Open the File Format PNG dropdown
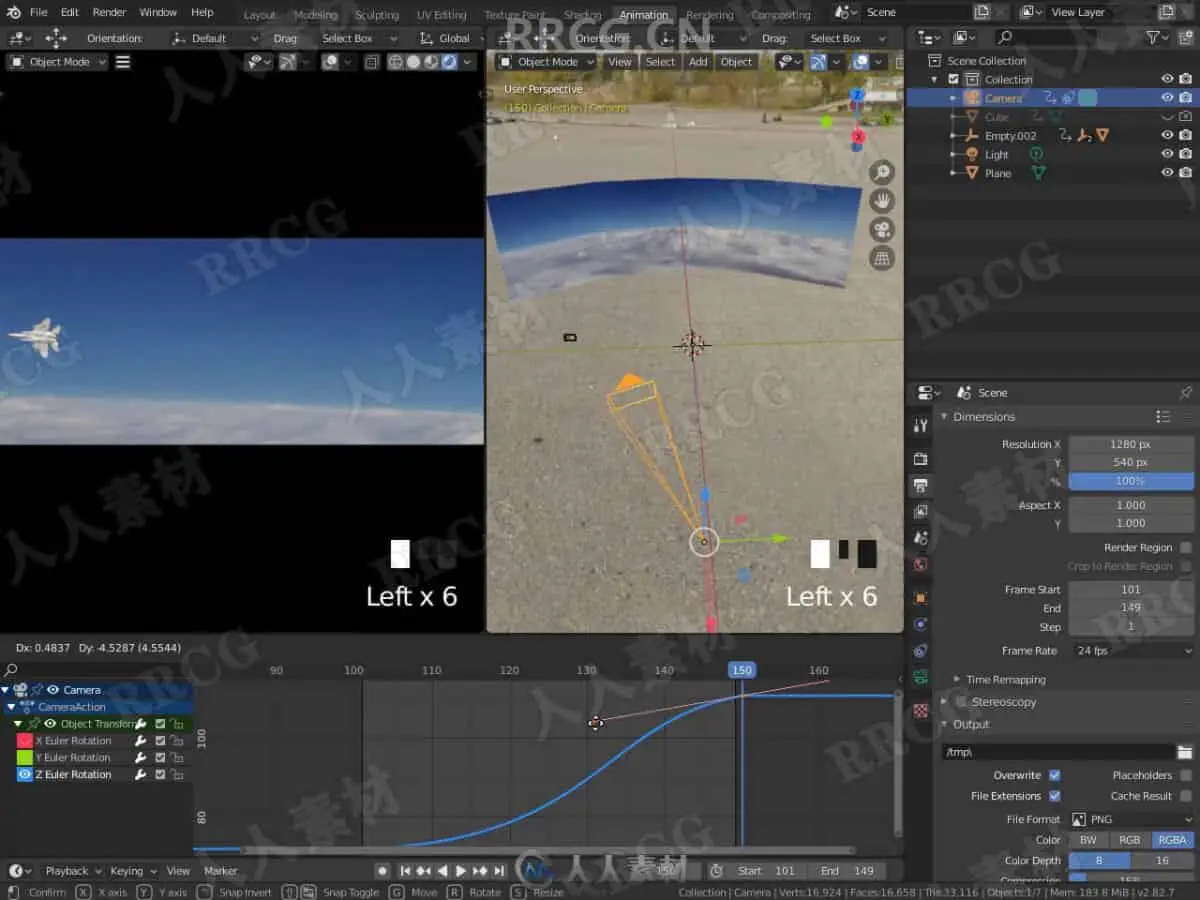Image resolution: width=1200 pixels, height=900 pixels. tap(1132, 819)
